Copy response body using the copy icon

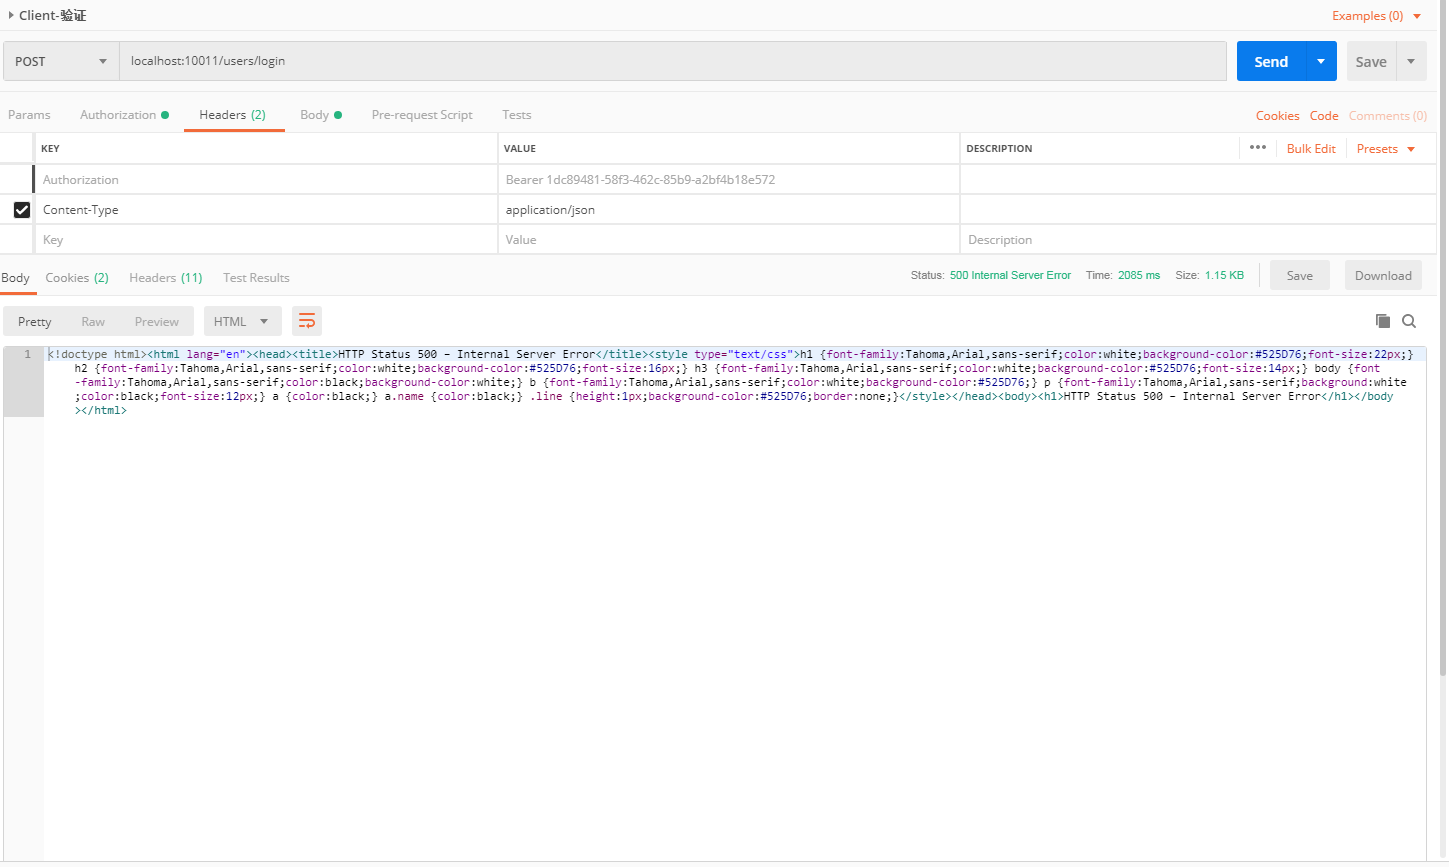point(1383,321)
